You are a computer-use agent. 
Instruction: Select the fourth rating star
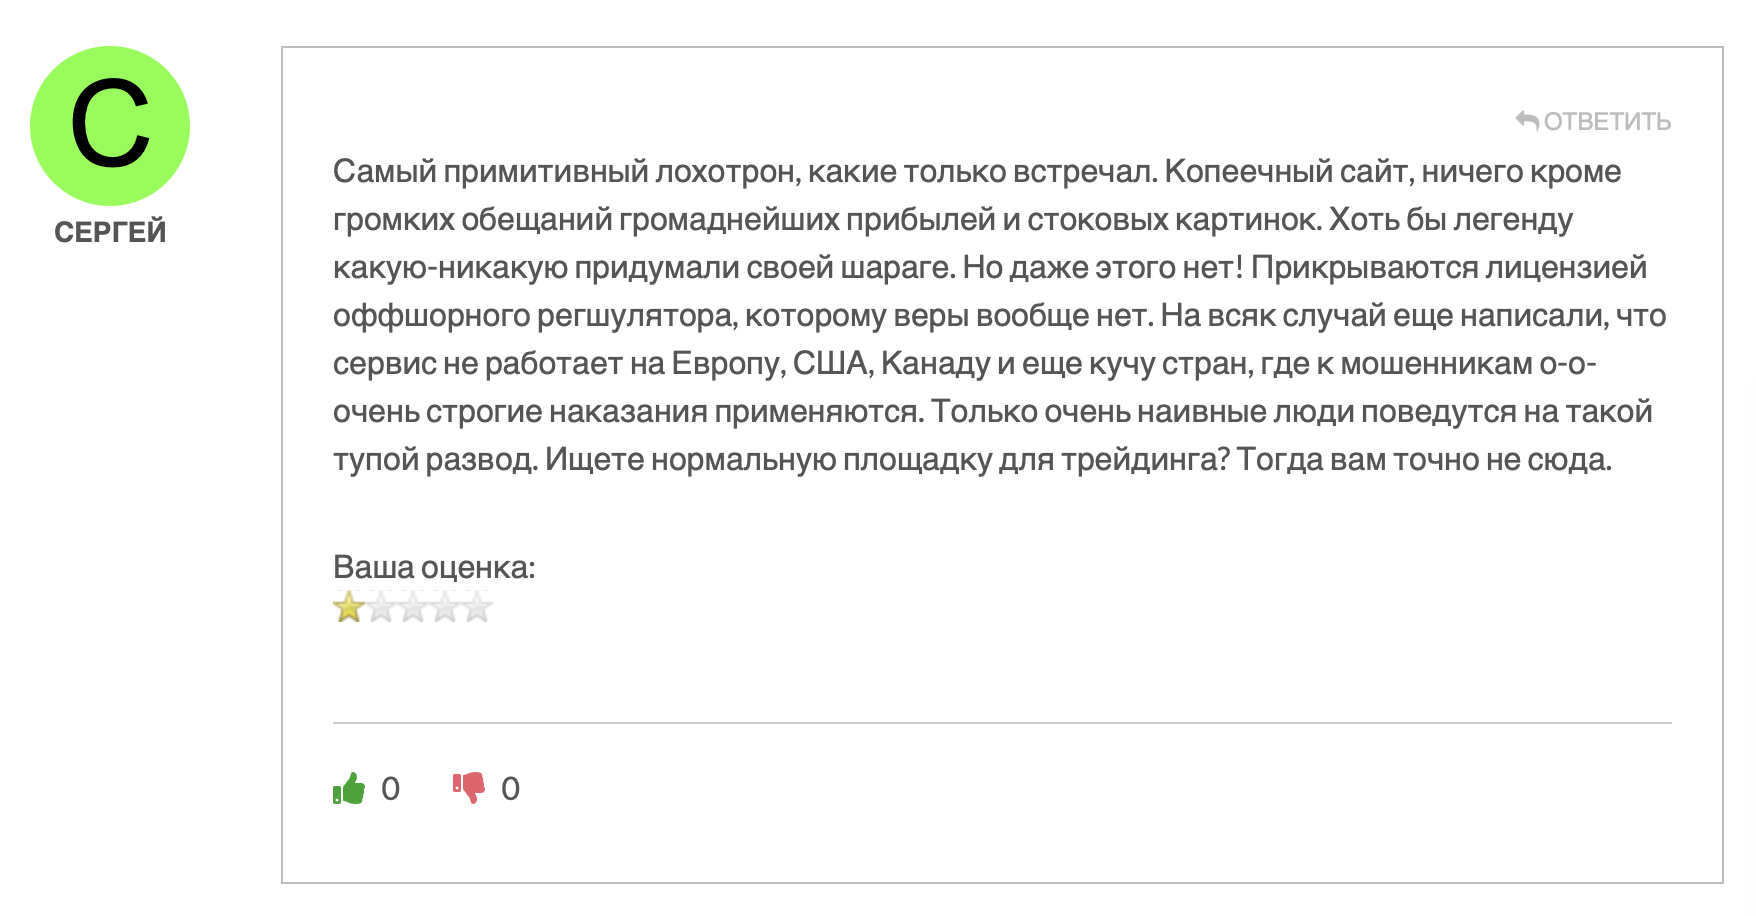point(445,607)
